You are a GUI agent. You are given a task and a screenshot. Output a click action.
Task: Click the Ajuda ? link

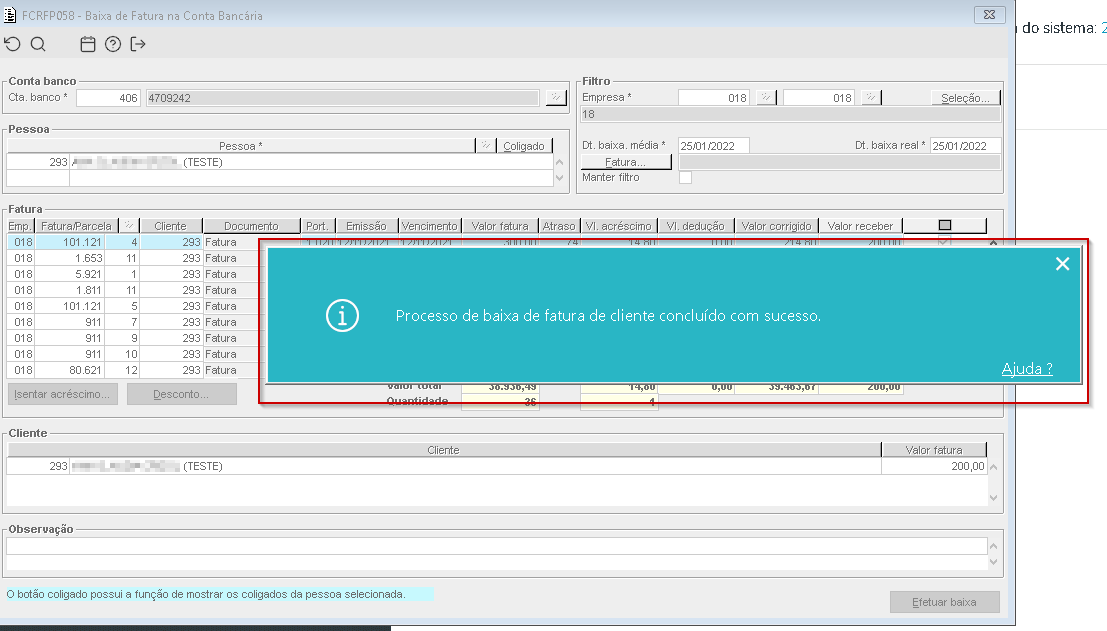pyautogui.click(x=1027, y=368)
